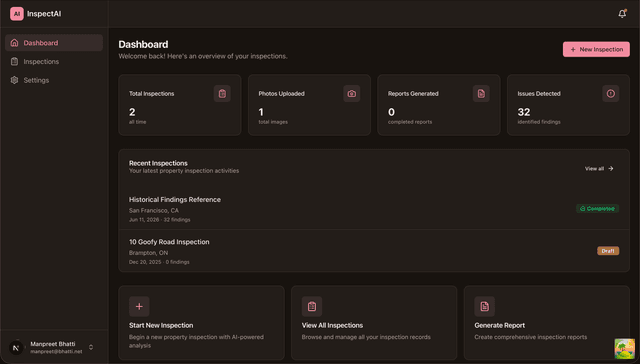Screen dimensions: 640x364
Task: Click the 32 findings date line
Action: (160, 220)
